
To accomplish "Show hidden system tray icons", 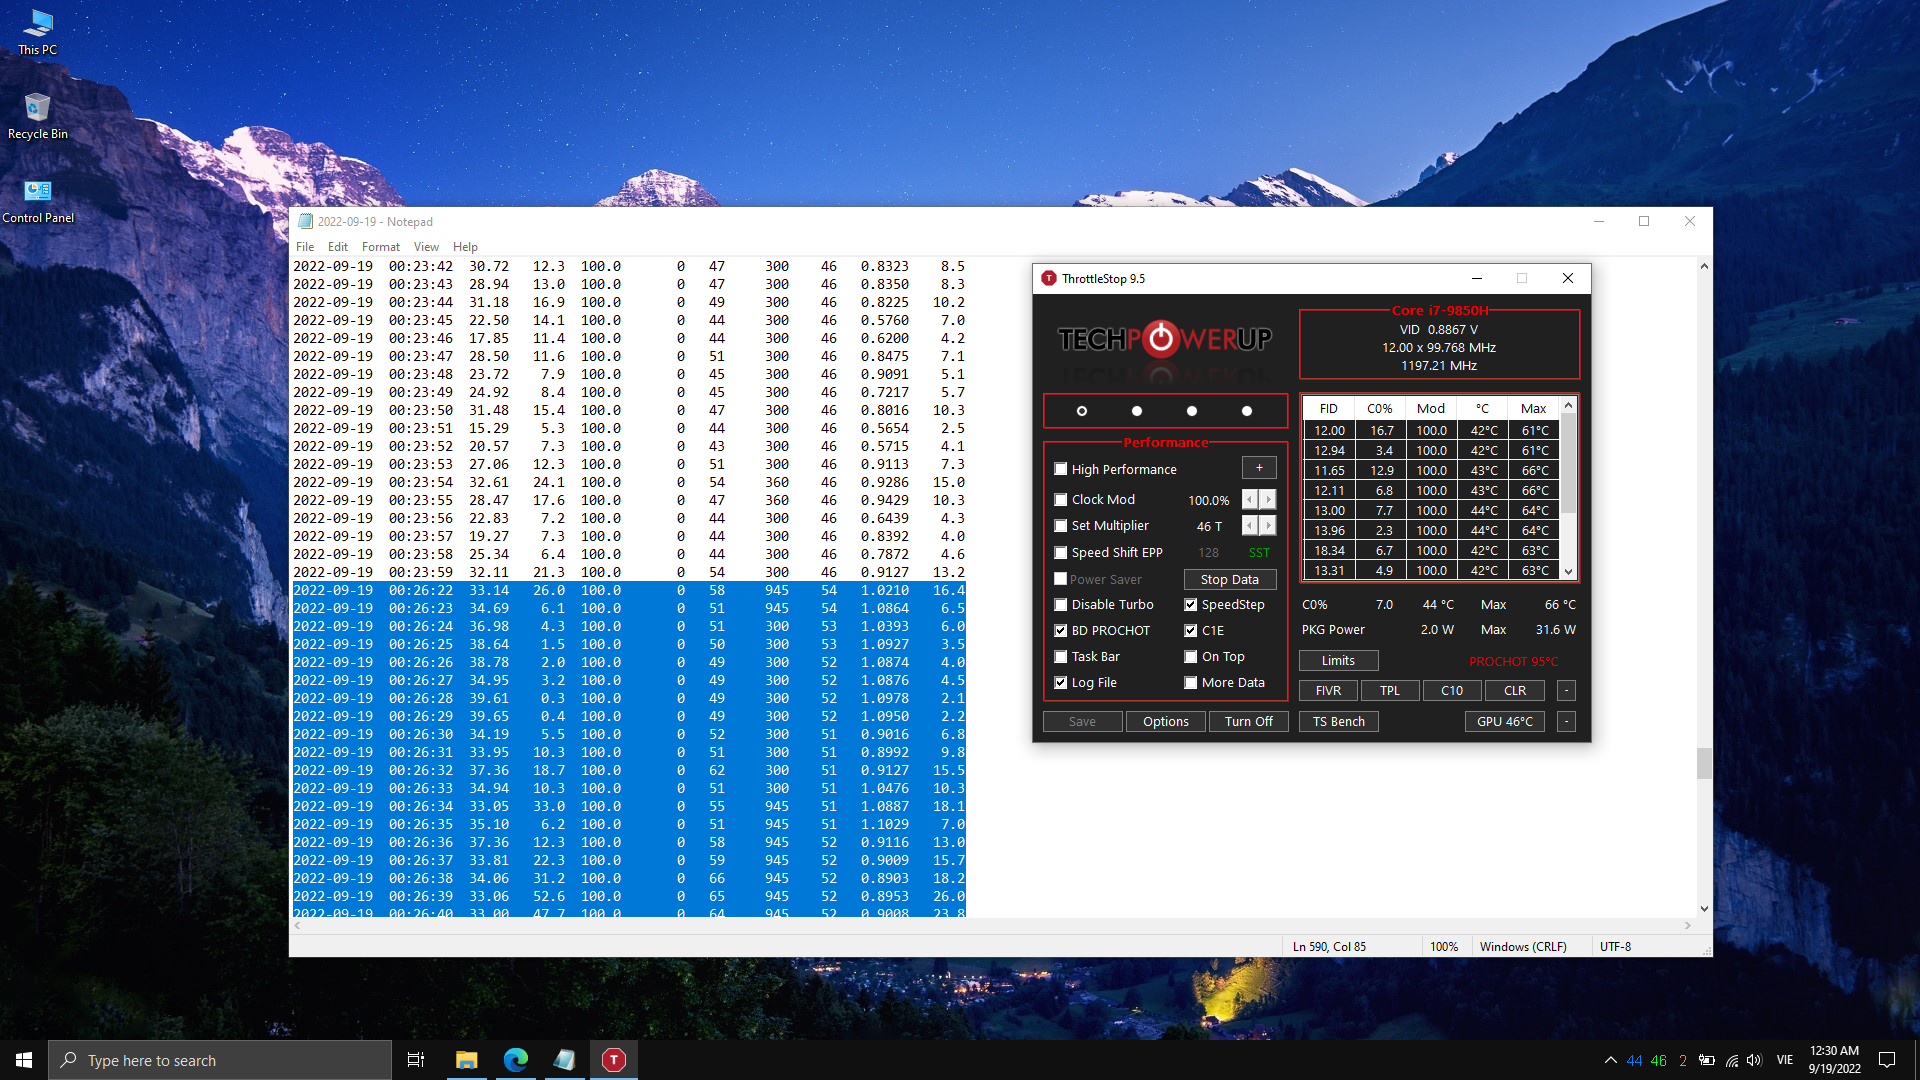I will click(x=1610, y=1060).
